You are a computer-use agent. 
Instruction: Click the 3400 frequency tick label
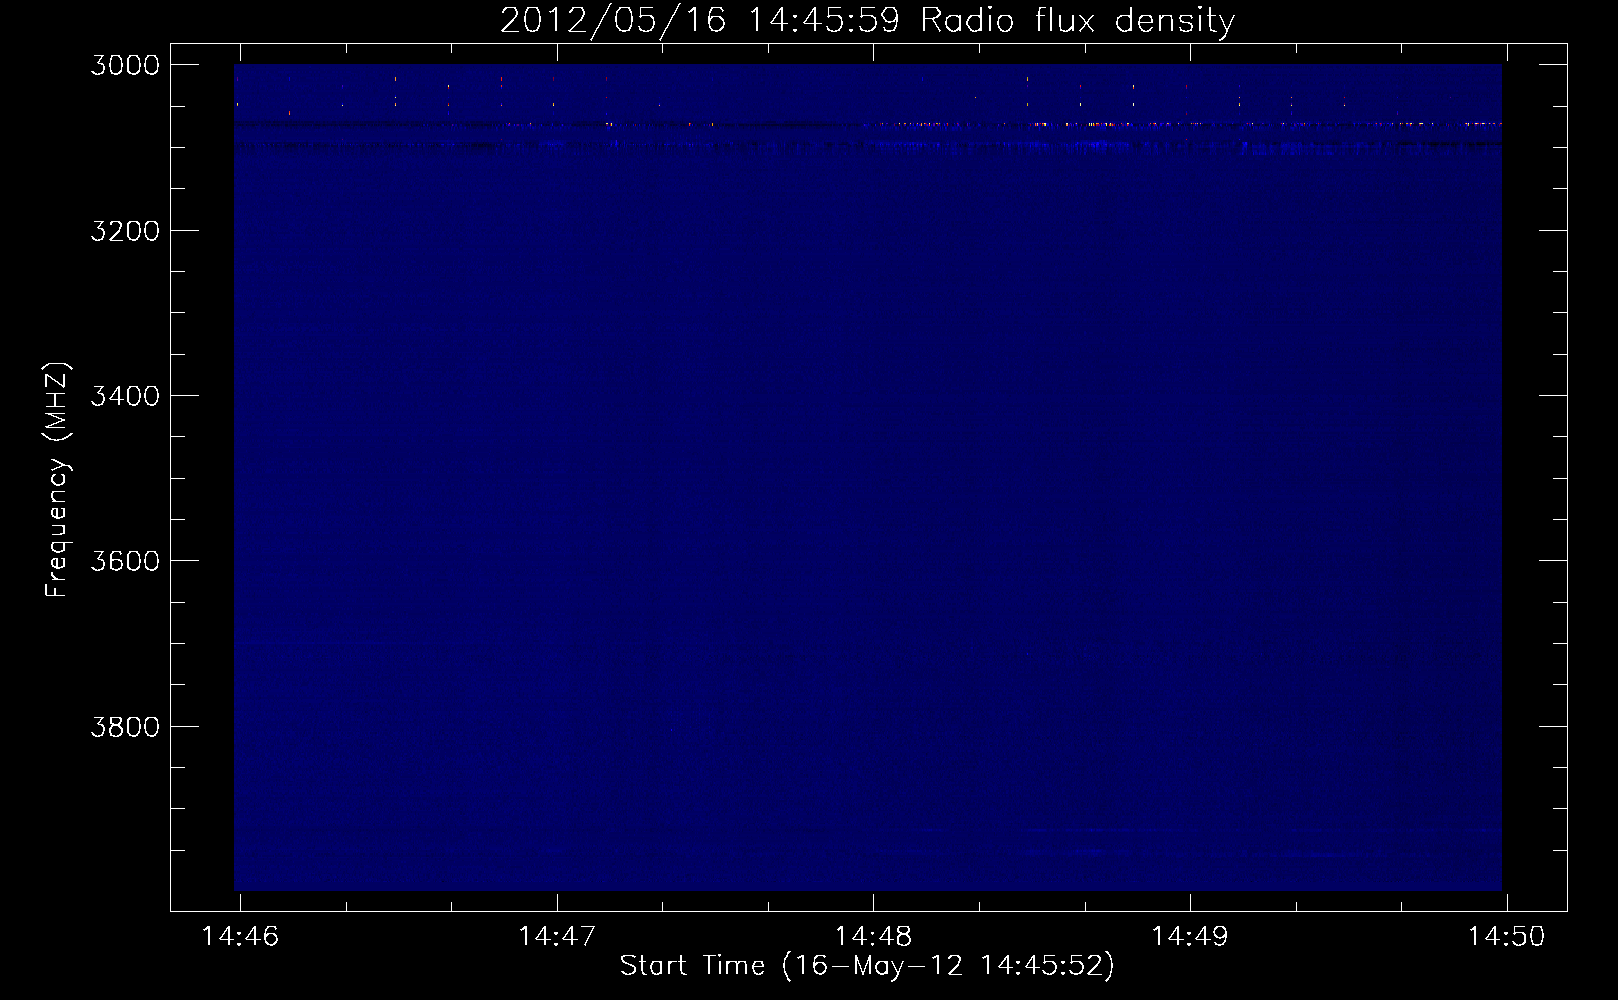[125, 396]
